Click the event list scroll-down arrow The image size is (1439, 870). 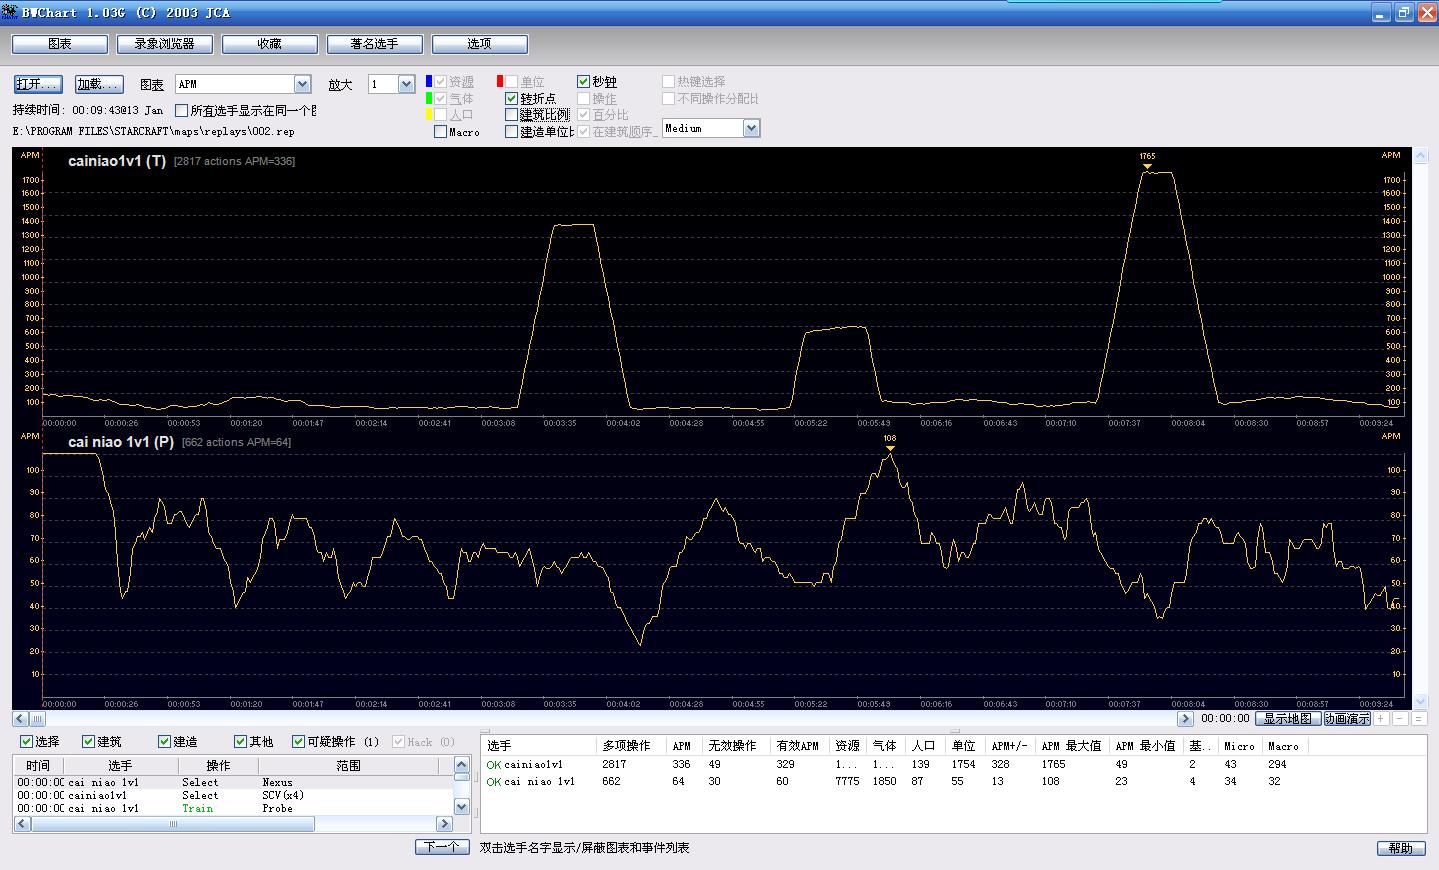(x=462, y=806)
